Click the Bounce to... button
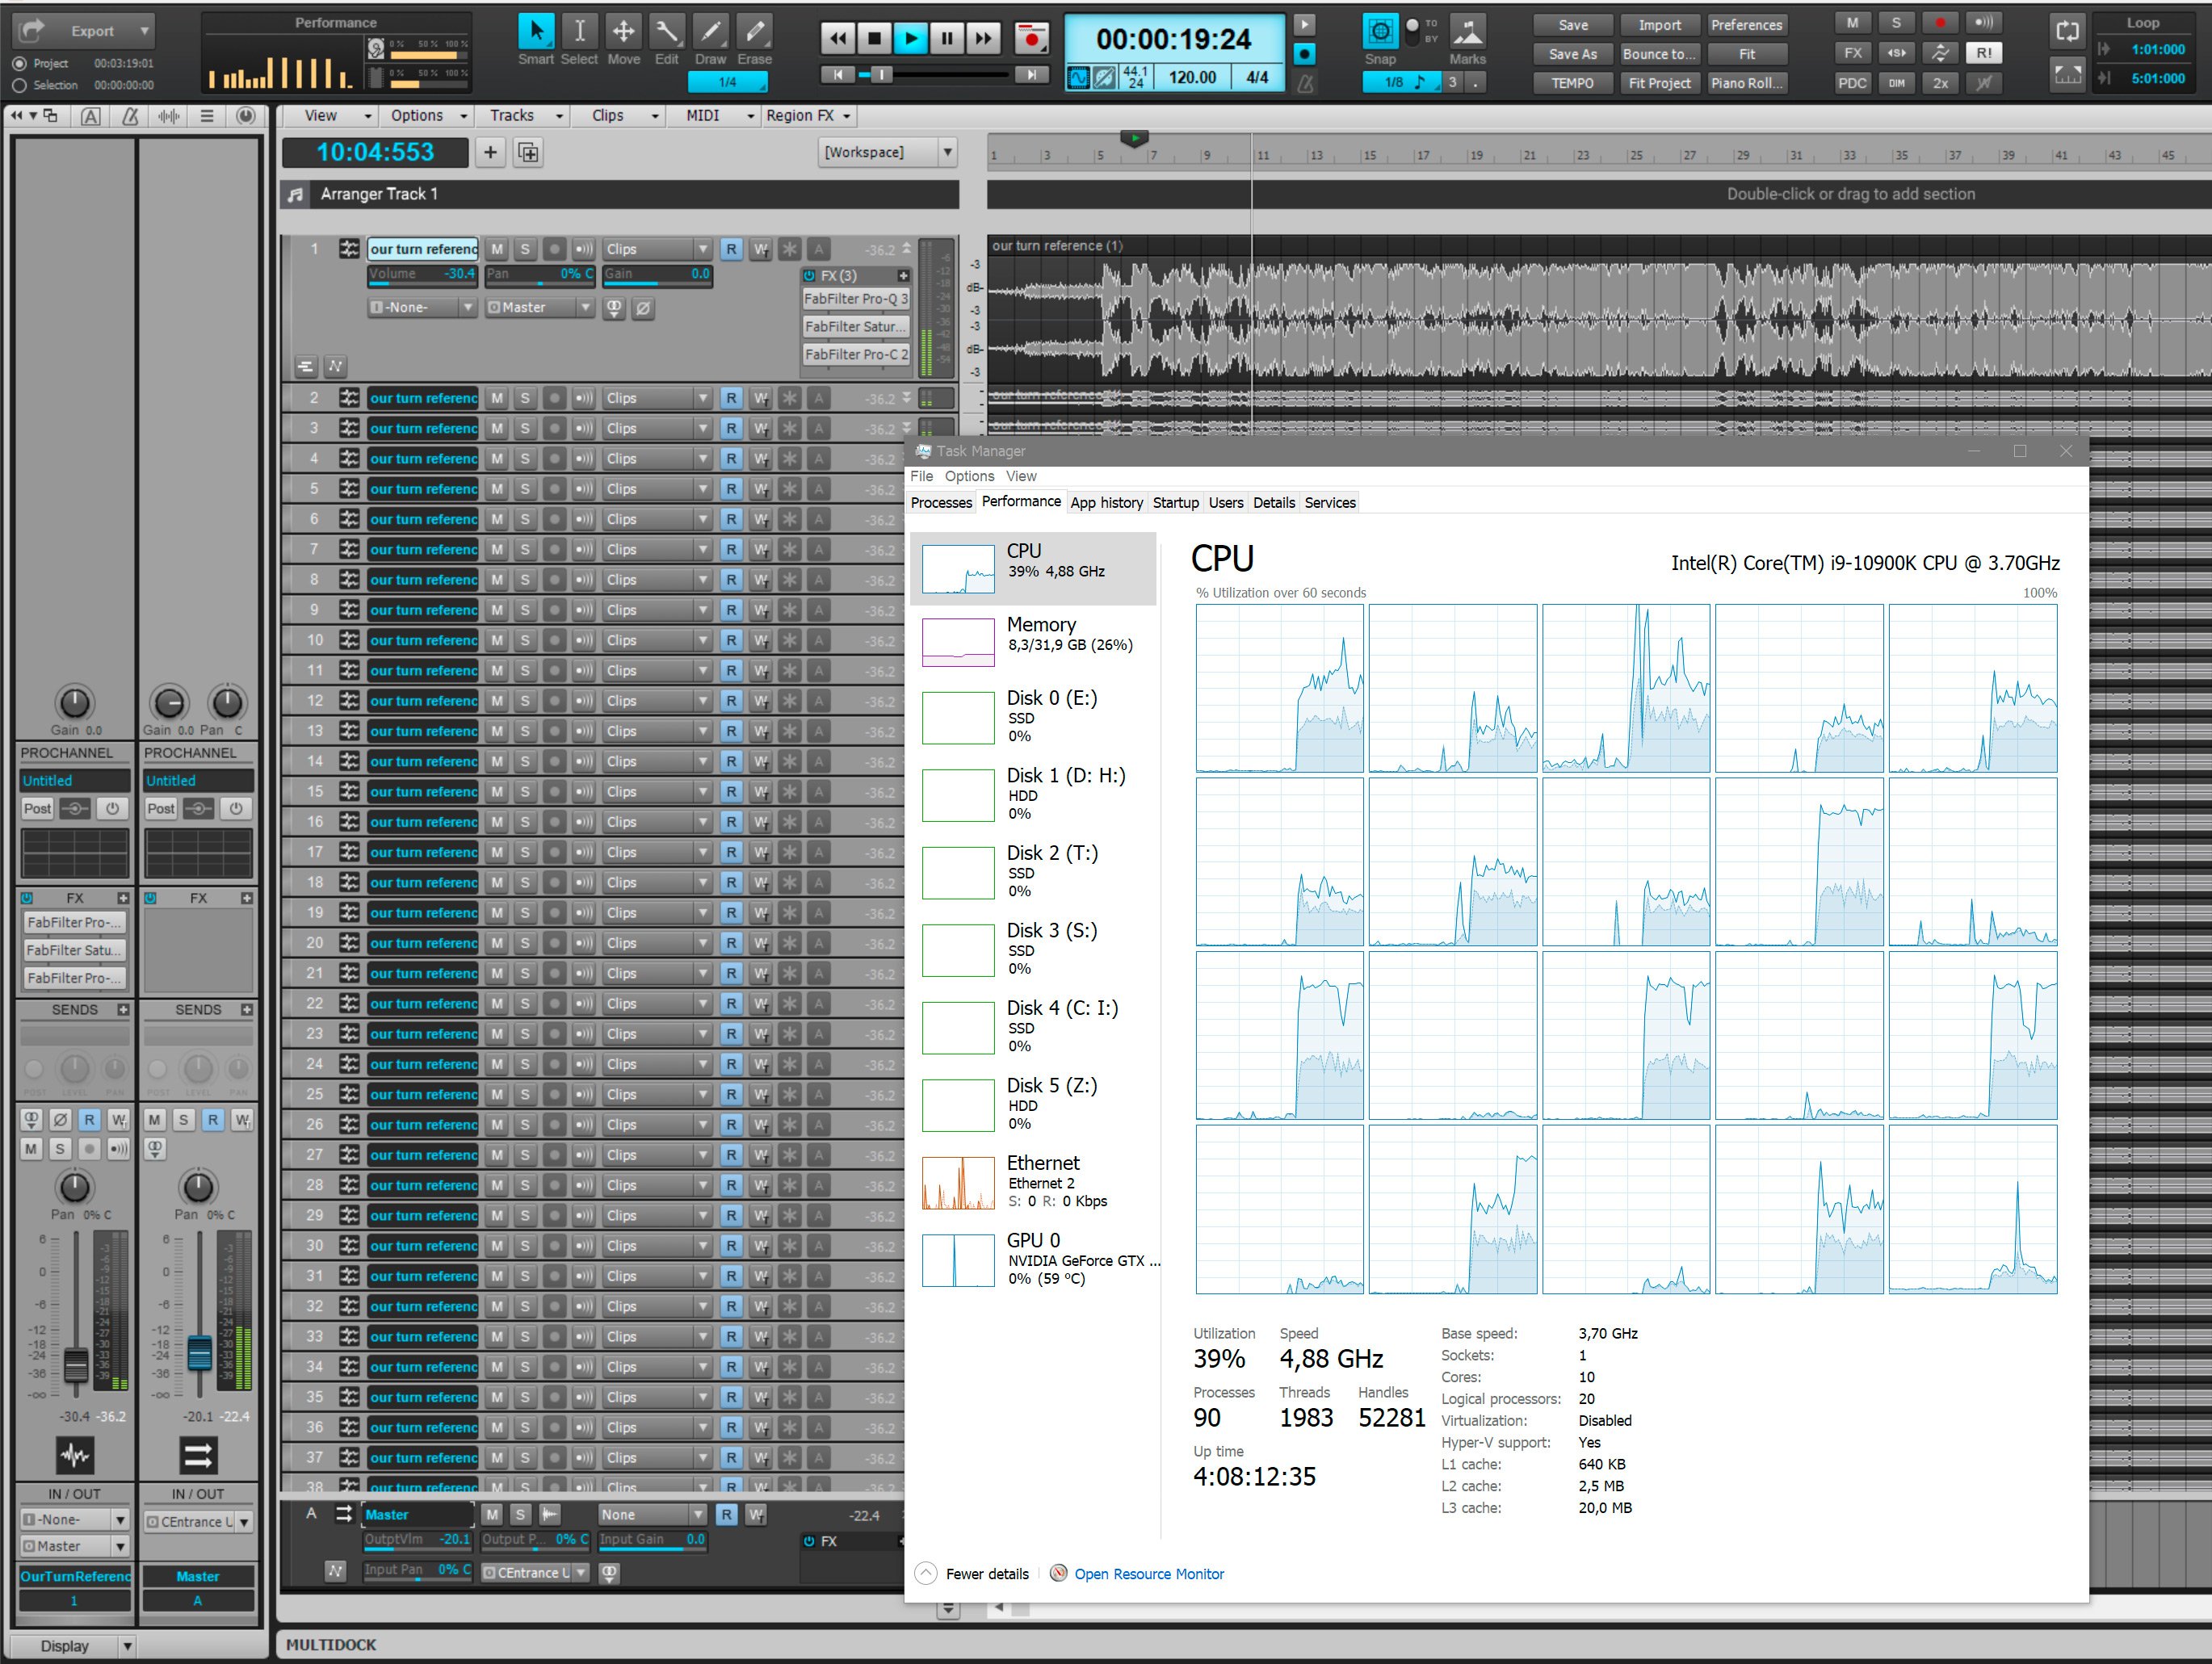 tap(1659, 54)
